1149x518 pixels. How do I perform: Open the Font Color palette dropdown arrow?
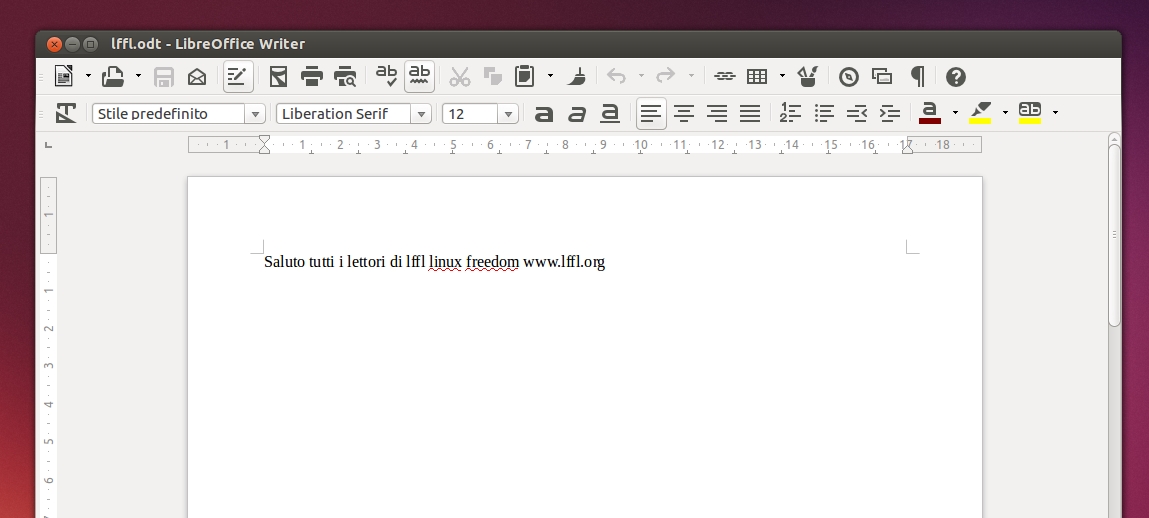[956, 112]
